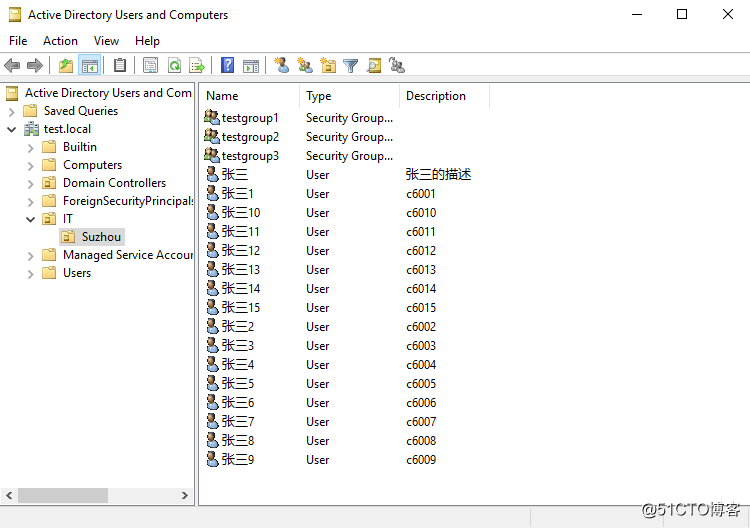Create a new organizational unit with toolbar icon
Screen dimensions: 750x528
(328, 65)
